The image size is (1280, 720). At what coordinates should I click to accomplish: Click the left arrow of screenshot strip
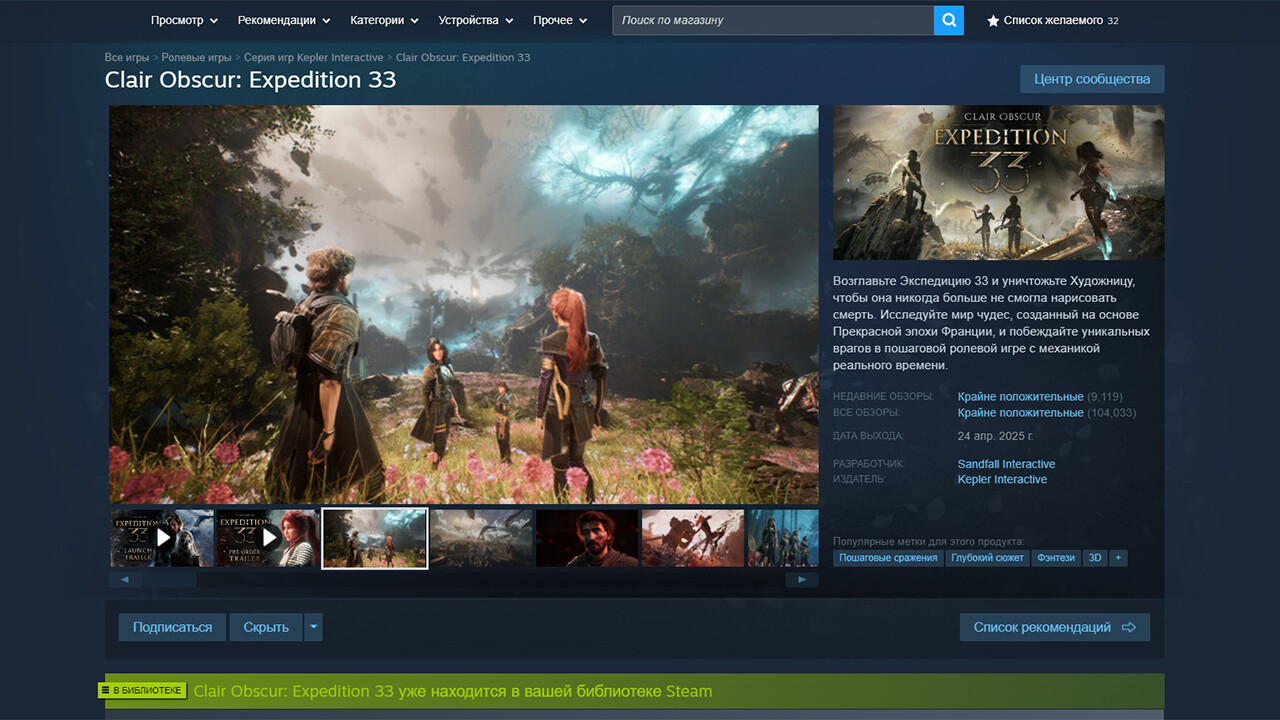(x=125, y=579)
